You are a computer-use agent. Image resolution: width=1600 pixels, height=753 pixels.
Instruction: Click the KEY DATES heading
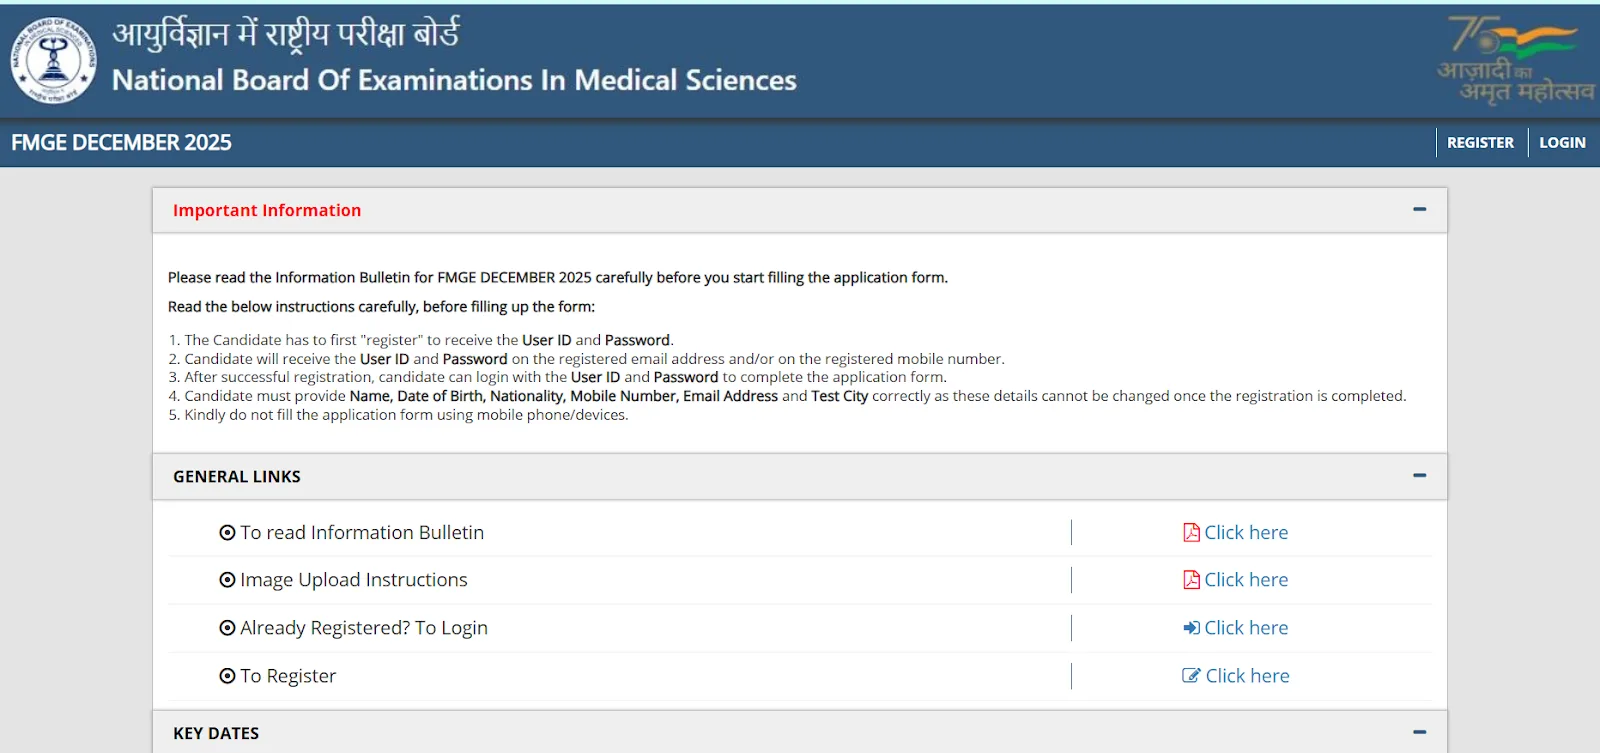(216, 733)
